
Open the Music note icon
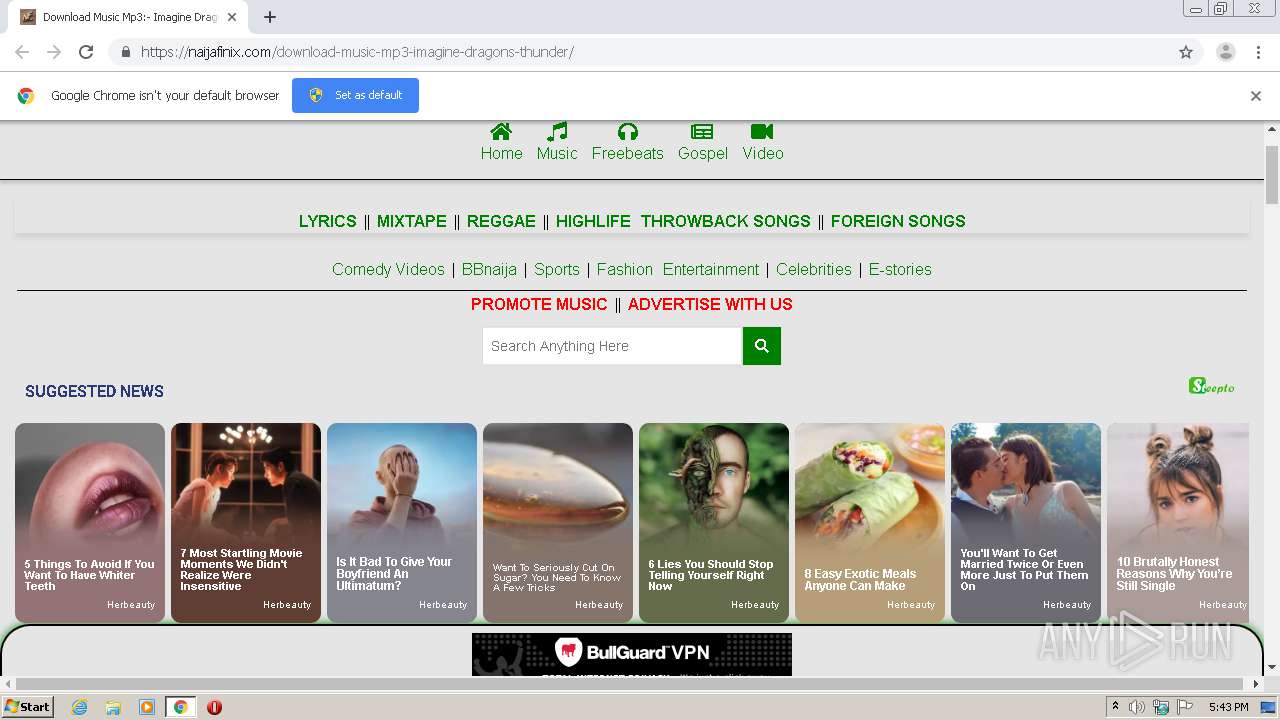tap(557, 131)
